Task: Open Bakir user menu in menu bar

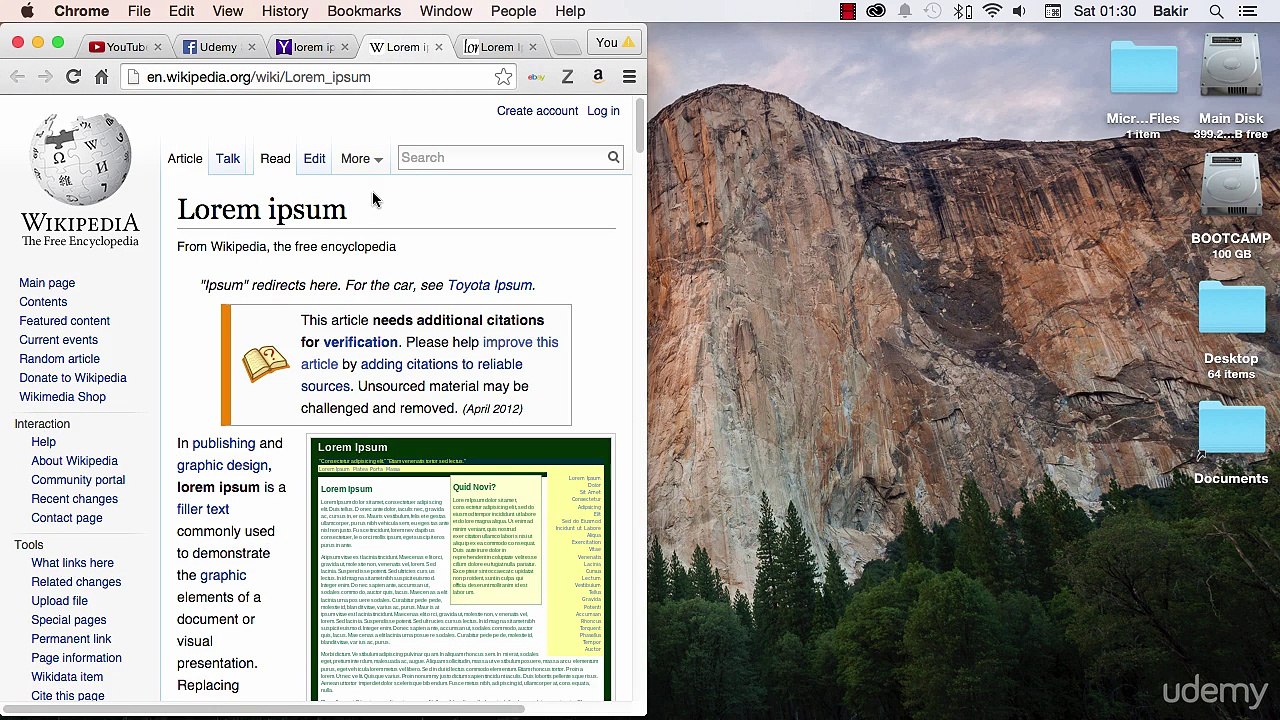Action: [x=1170, y=11]
